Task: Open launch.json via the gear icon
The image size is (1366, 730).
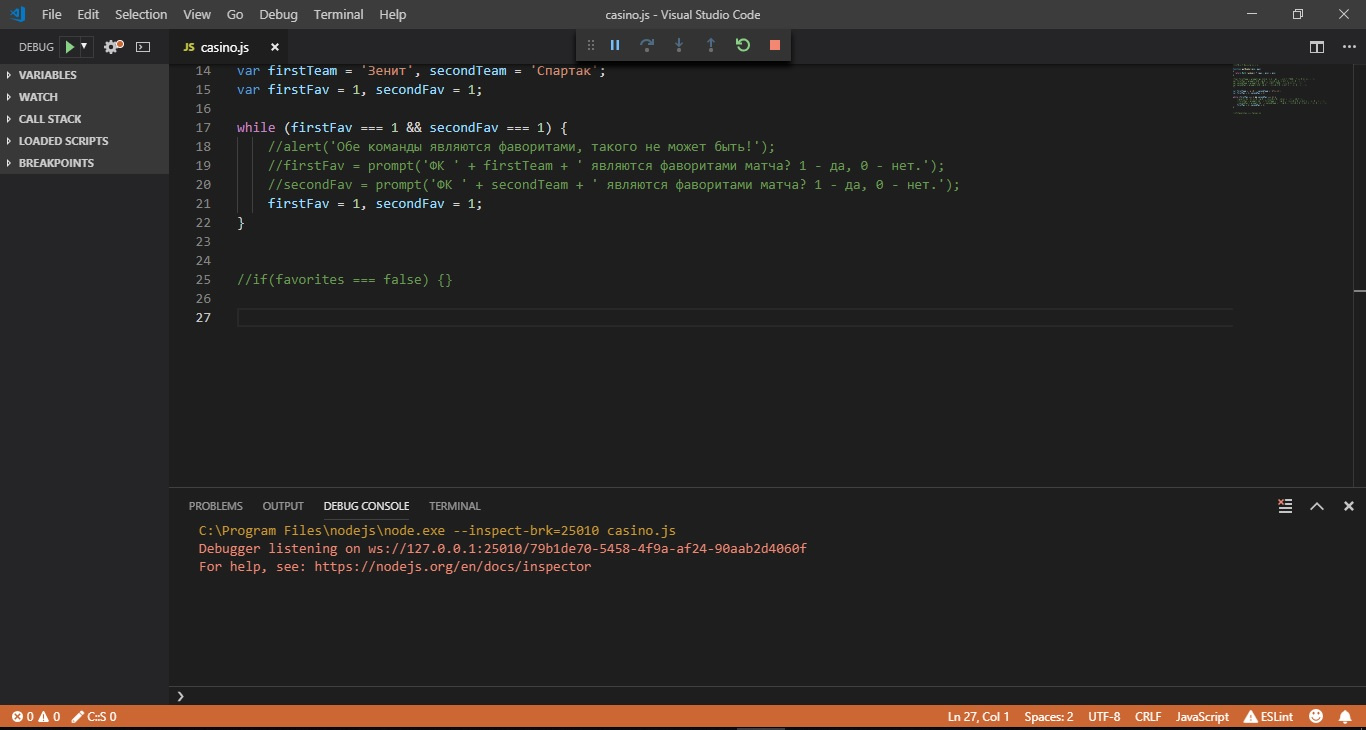Action: click(113, 46)
